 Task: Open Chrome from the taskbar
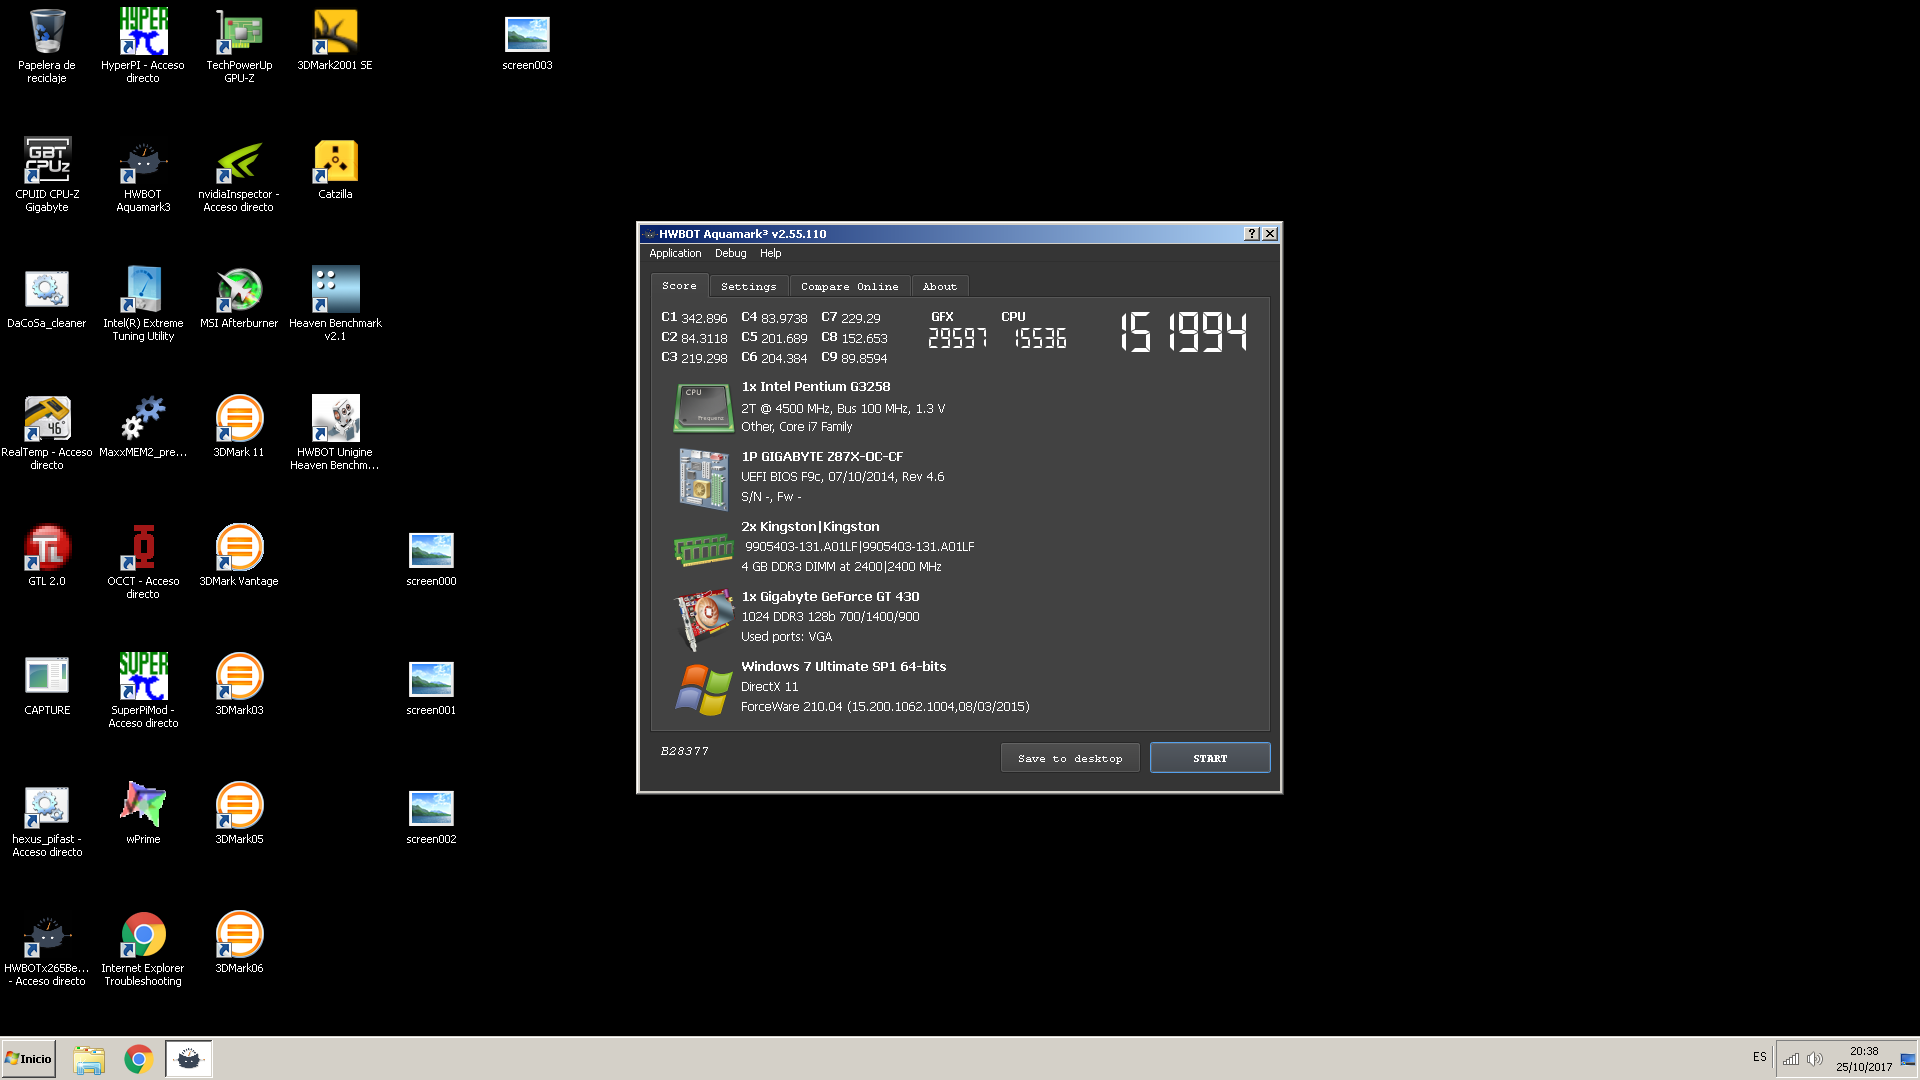click(x=139, y=1059)
